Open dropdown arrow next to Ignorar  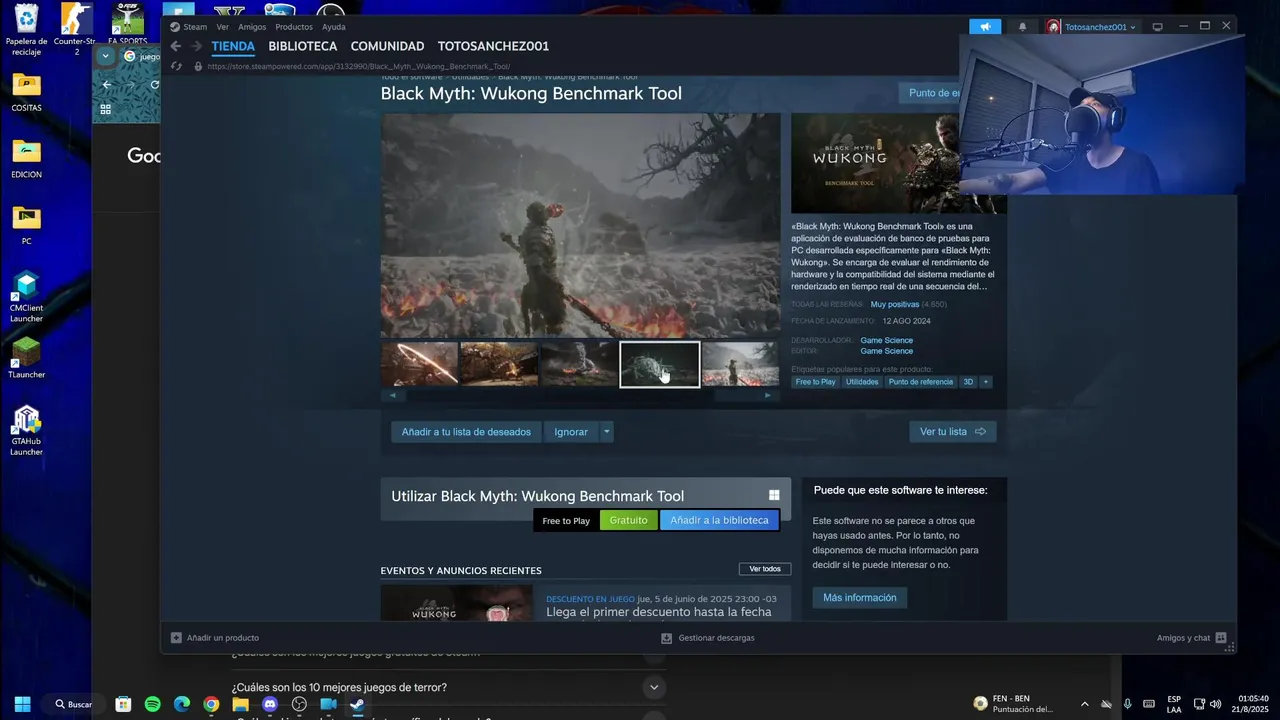click(x=606, y=432)
